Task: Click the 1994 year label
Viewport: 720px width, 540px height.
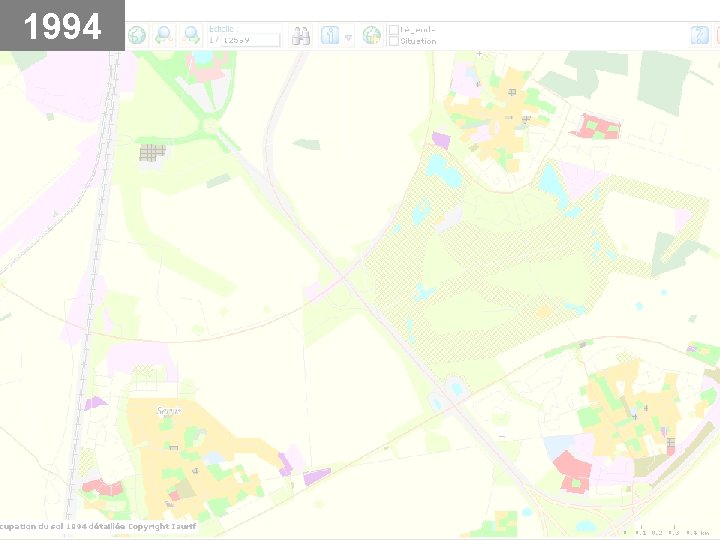Action: click(62, 26)
